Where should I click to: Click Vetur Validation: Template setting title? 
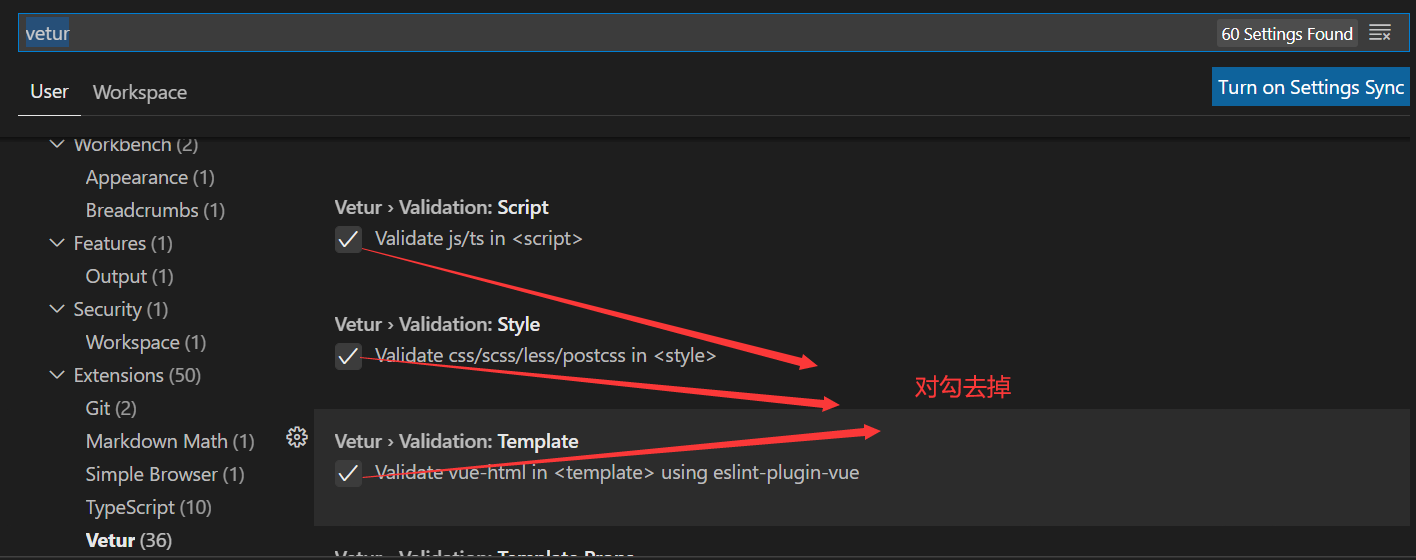pyautogui.click(x=456, y=441)
